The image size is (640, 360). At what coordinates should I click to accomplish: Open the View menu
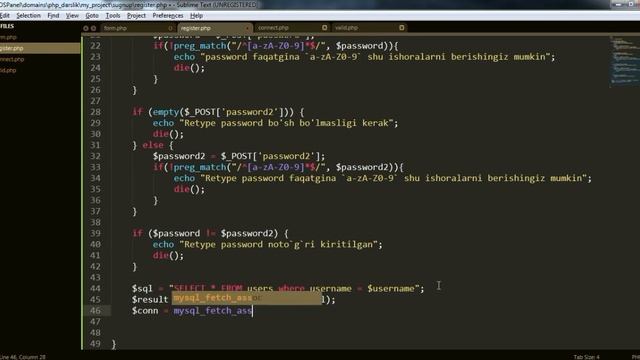point(72,16)
